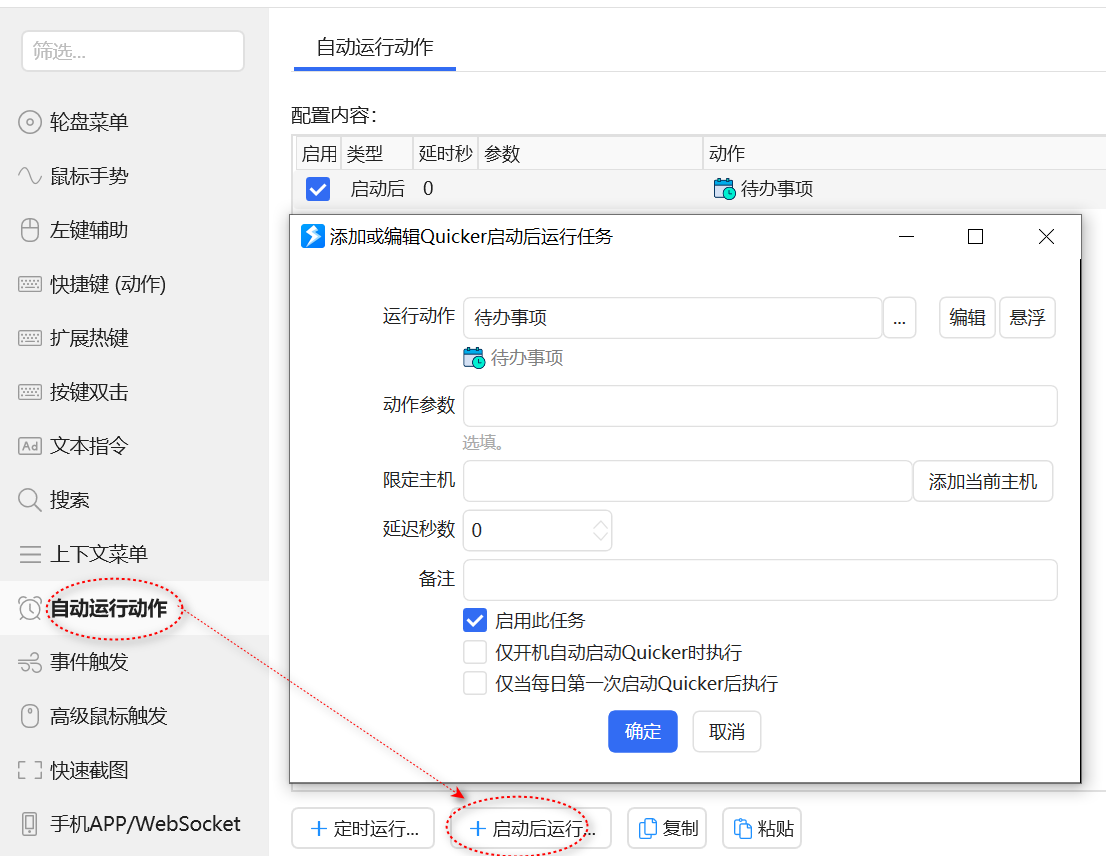1106x856 pixels.
Task: Click the 搜索 magnifier icon
Action: pos(30,500)
